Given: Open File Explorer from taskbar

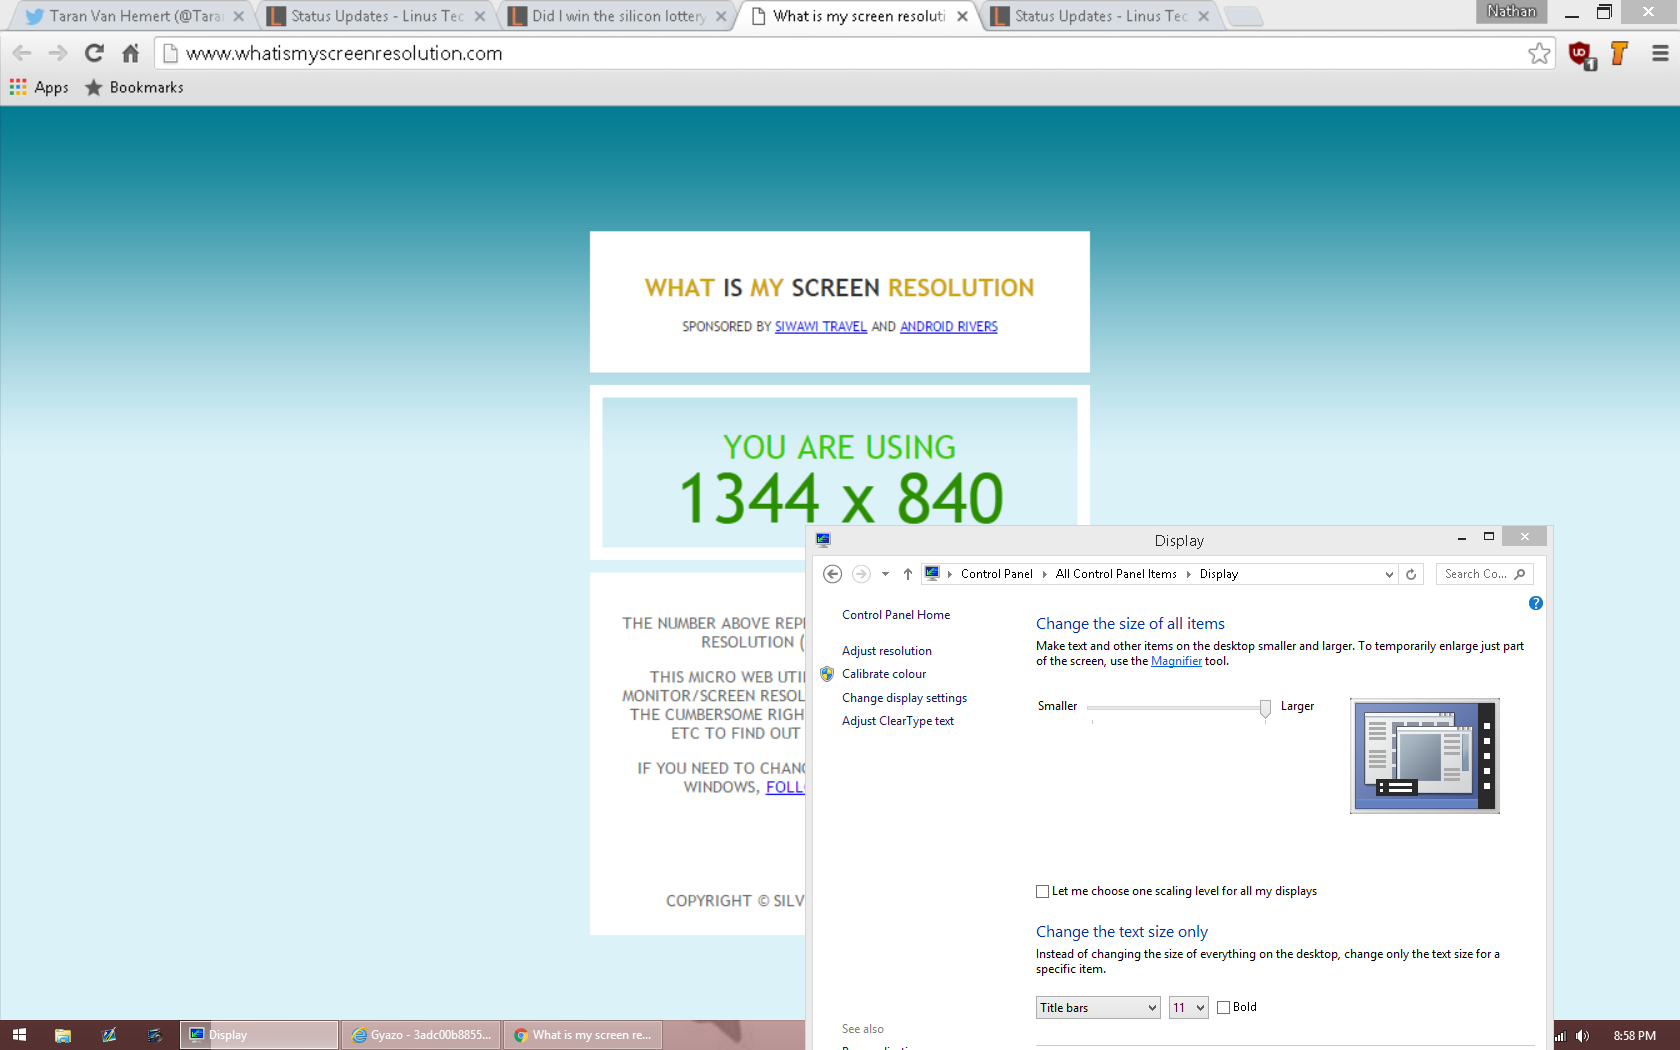Looking at the screenshot, I should point(63,1035).
